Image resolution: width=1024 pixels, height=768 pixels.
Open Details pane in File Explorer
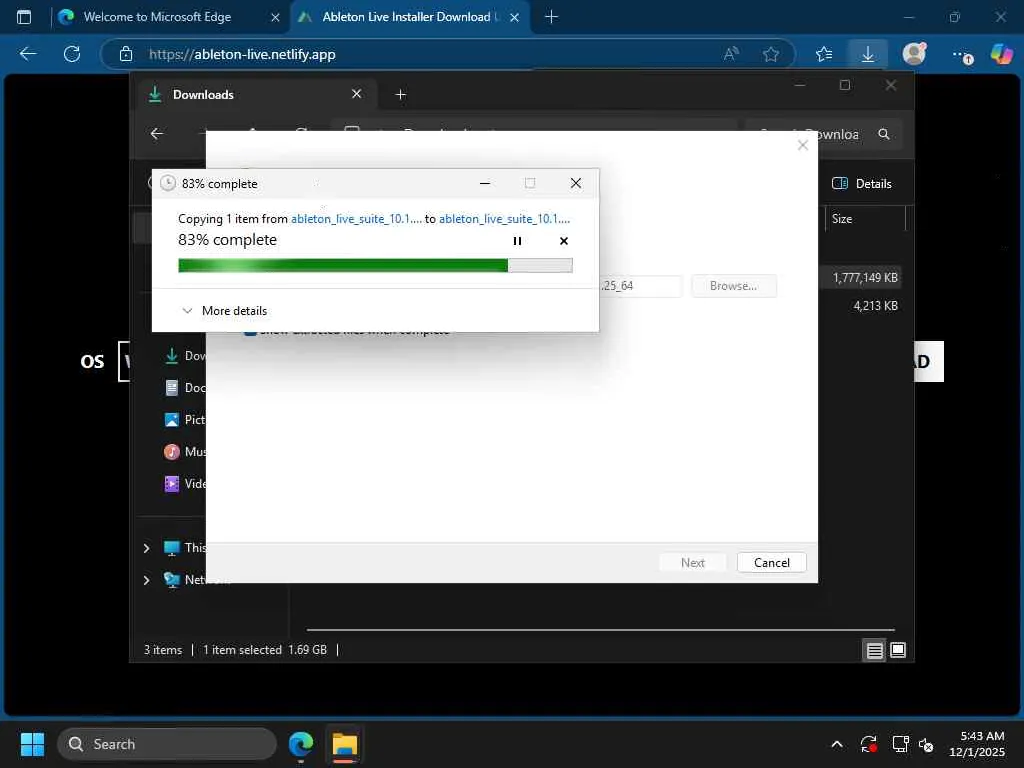pyautogui.click(x=861, y=184)
